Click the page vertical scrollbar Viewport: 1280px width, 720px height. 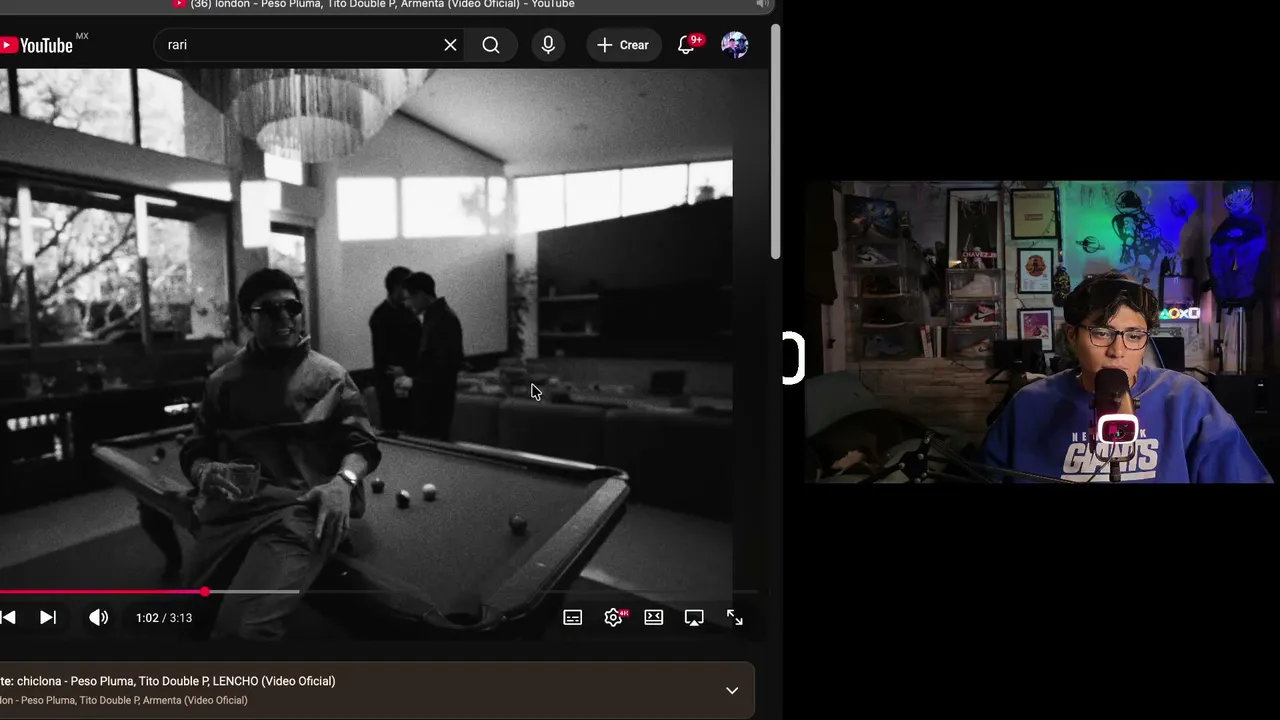point(776,143)
